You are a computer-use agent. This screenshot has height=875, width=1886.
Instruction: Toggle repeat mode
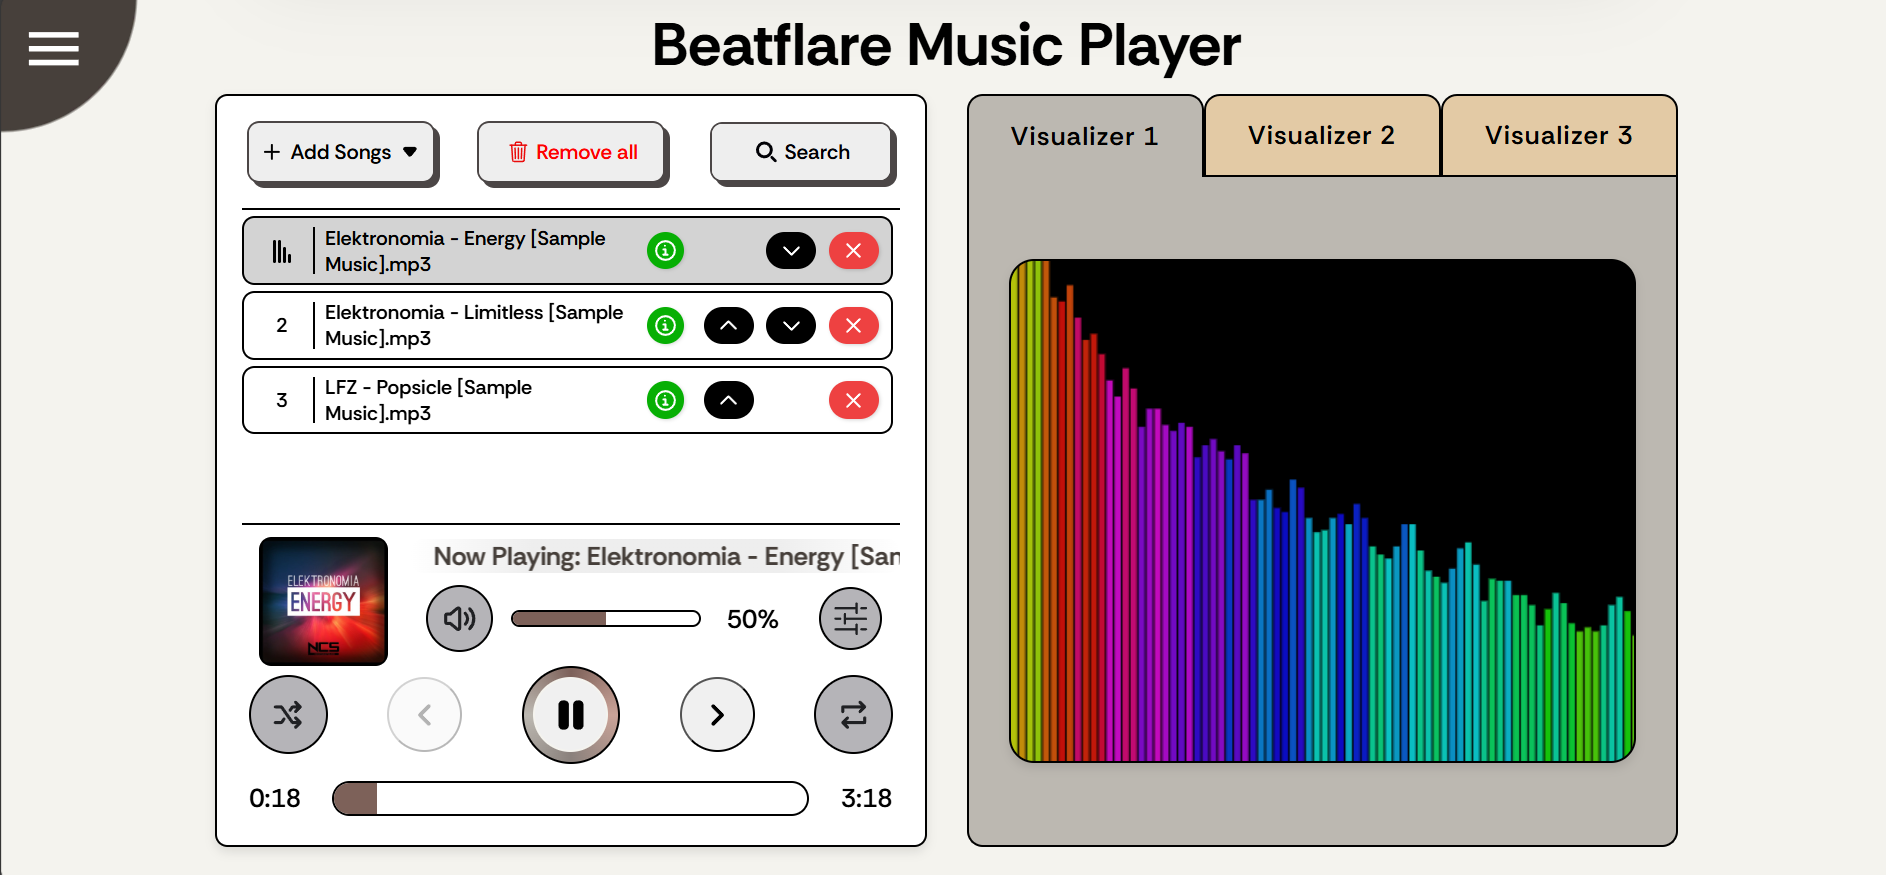pyautogui.click(x=853, y=715)
